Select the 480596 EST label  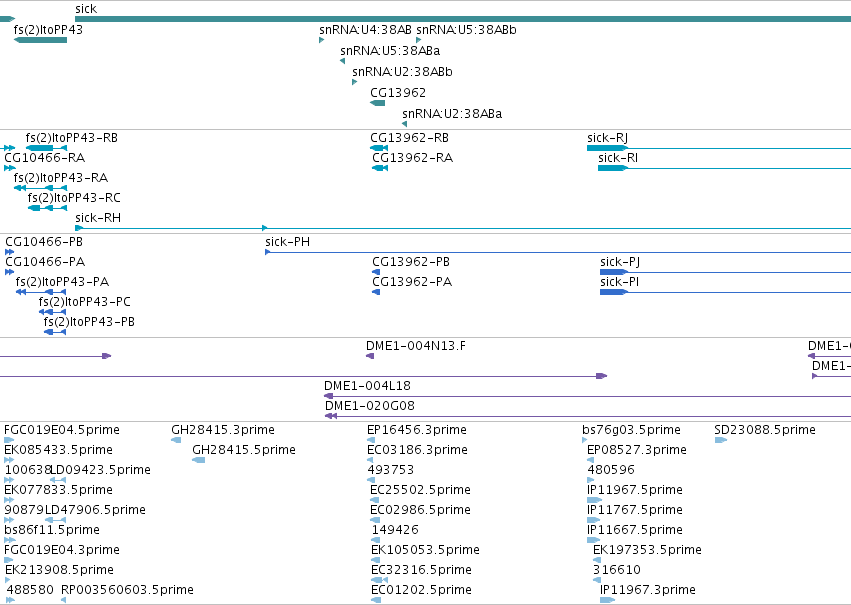(611, 470)
